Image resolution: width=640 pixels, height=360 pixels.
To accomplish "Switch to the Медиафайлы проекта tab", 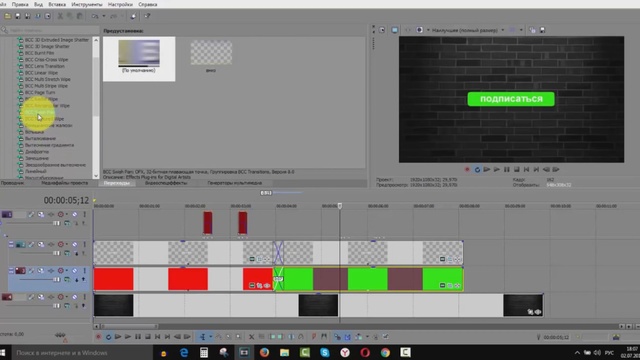I will tap(64, 183).
